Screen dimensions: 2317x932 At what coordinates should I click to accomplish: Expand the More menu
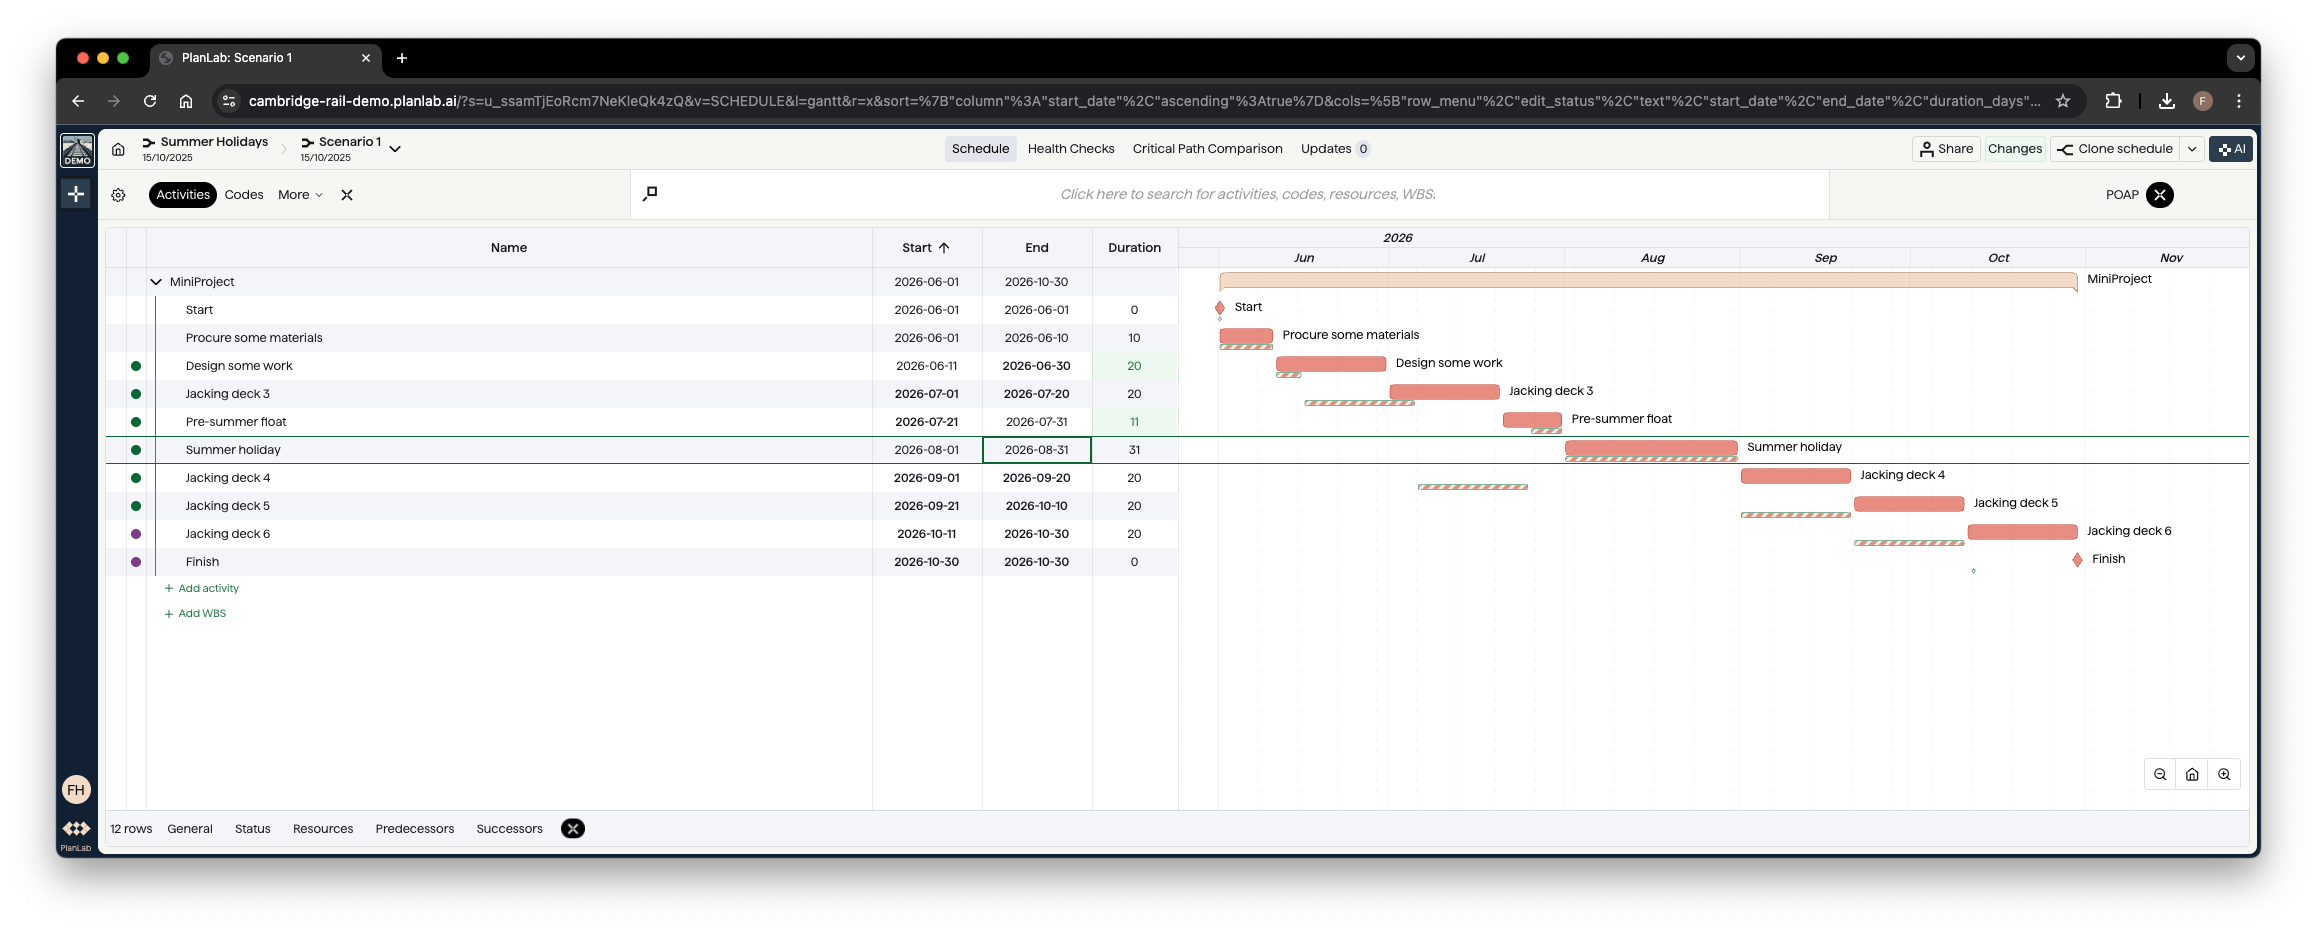[x=300, y=195]
